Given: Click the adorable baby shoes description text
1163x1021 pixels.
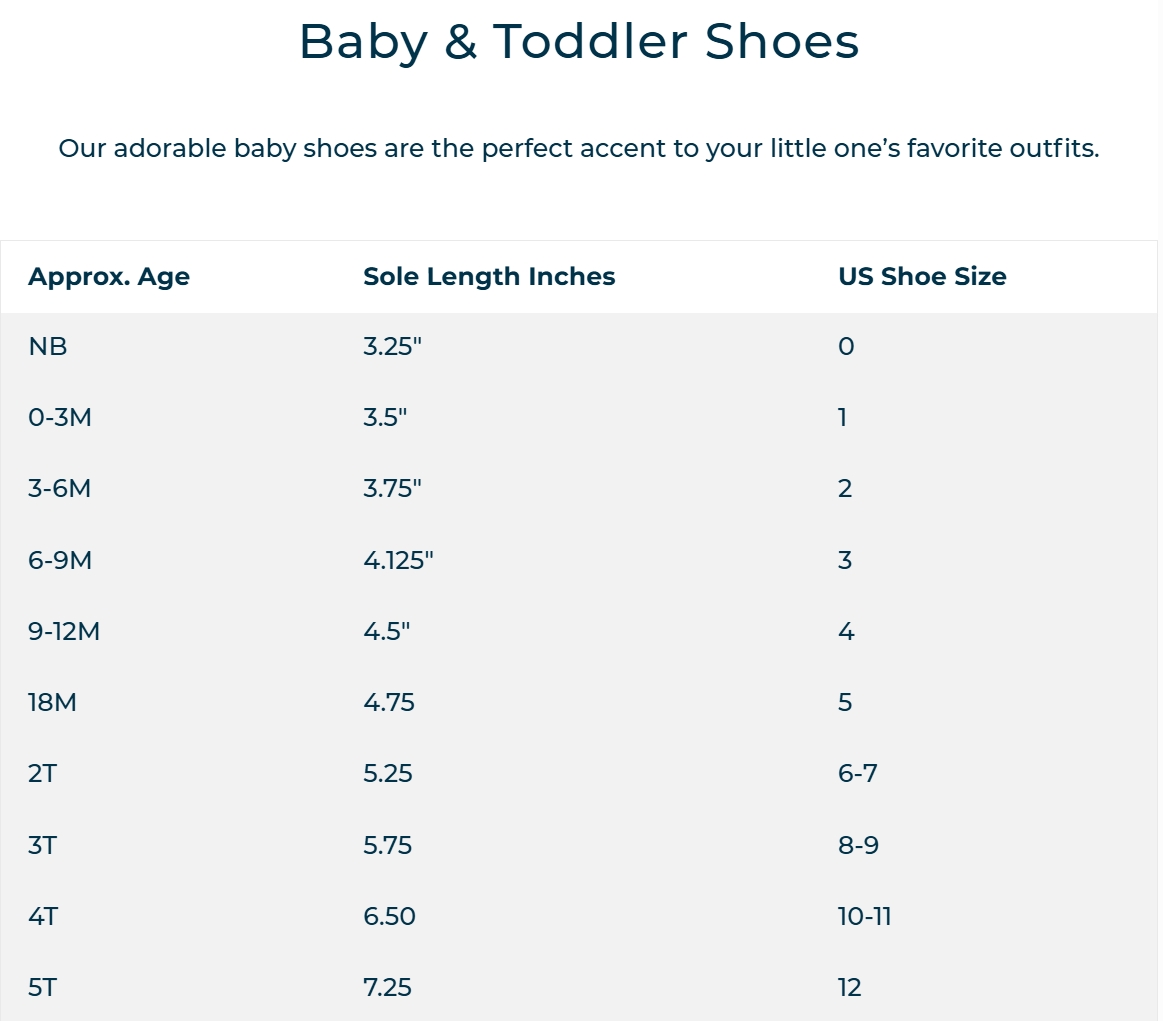Looking at the screenshot, I should [x=579, y=148].
